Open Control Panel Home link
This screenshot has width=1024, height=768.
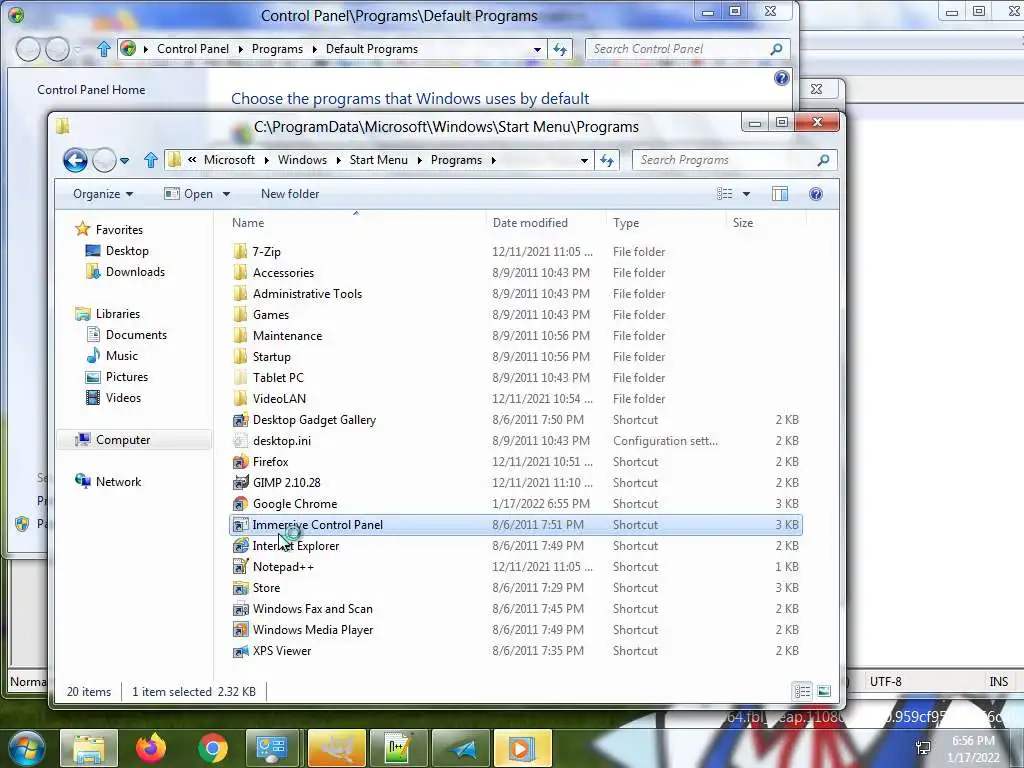[x=91, y=90]
